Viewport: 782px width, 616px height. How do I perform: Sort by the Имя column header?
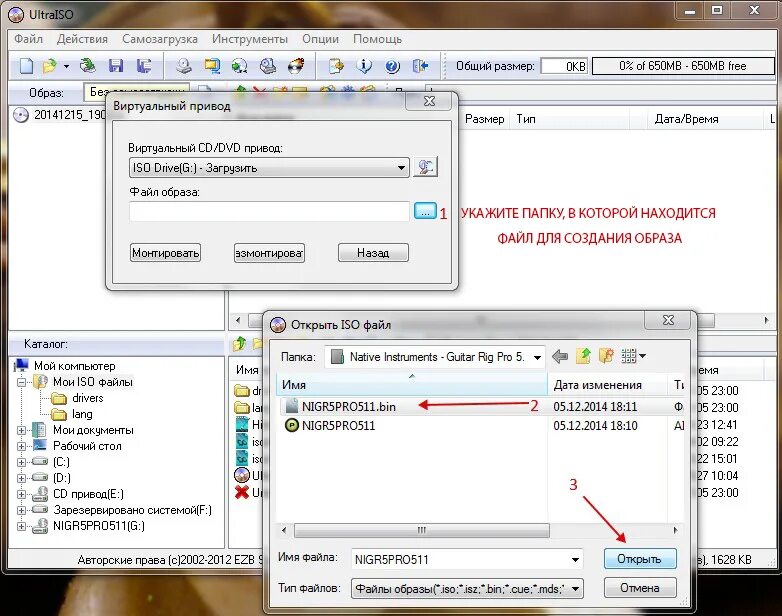coord(412,385)
